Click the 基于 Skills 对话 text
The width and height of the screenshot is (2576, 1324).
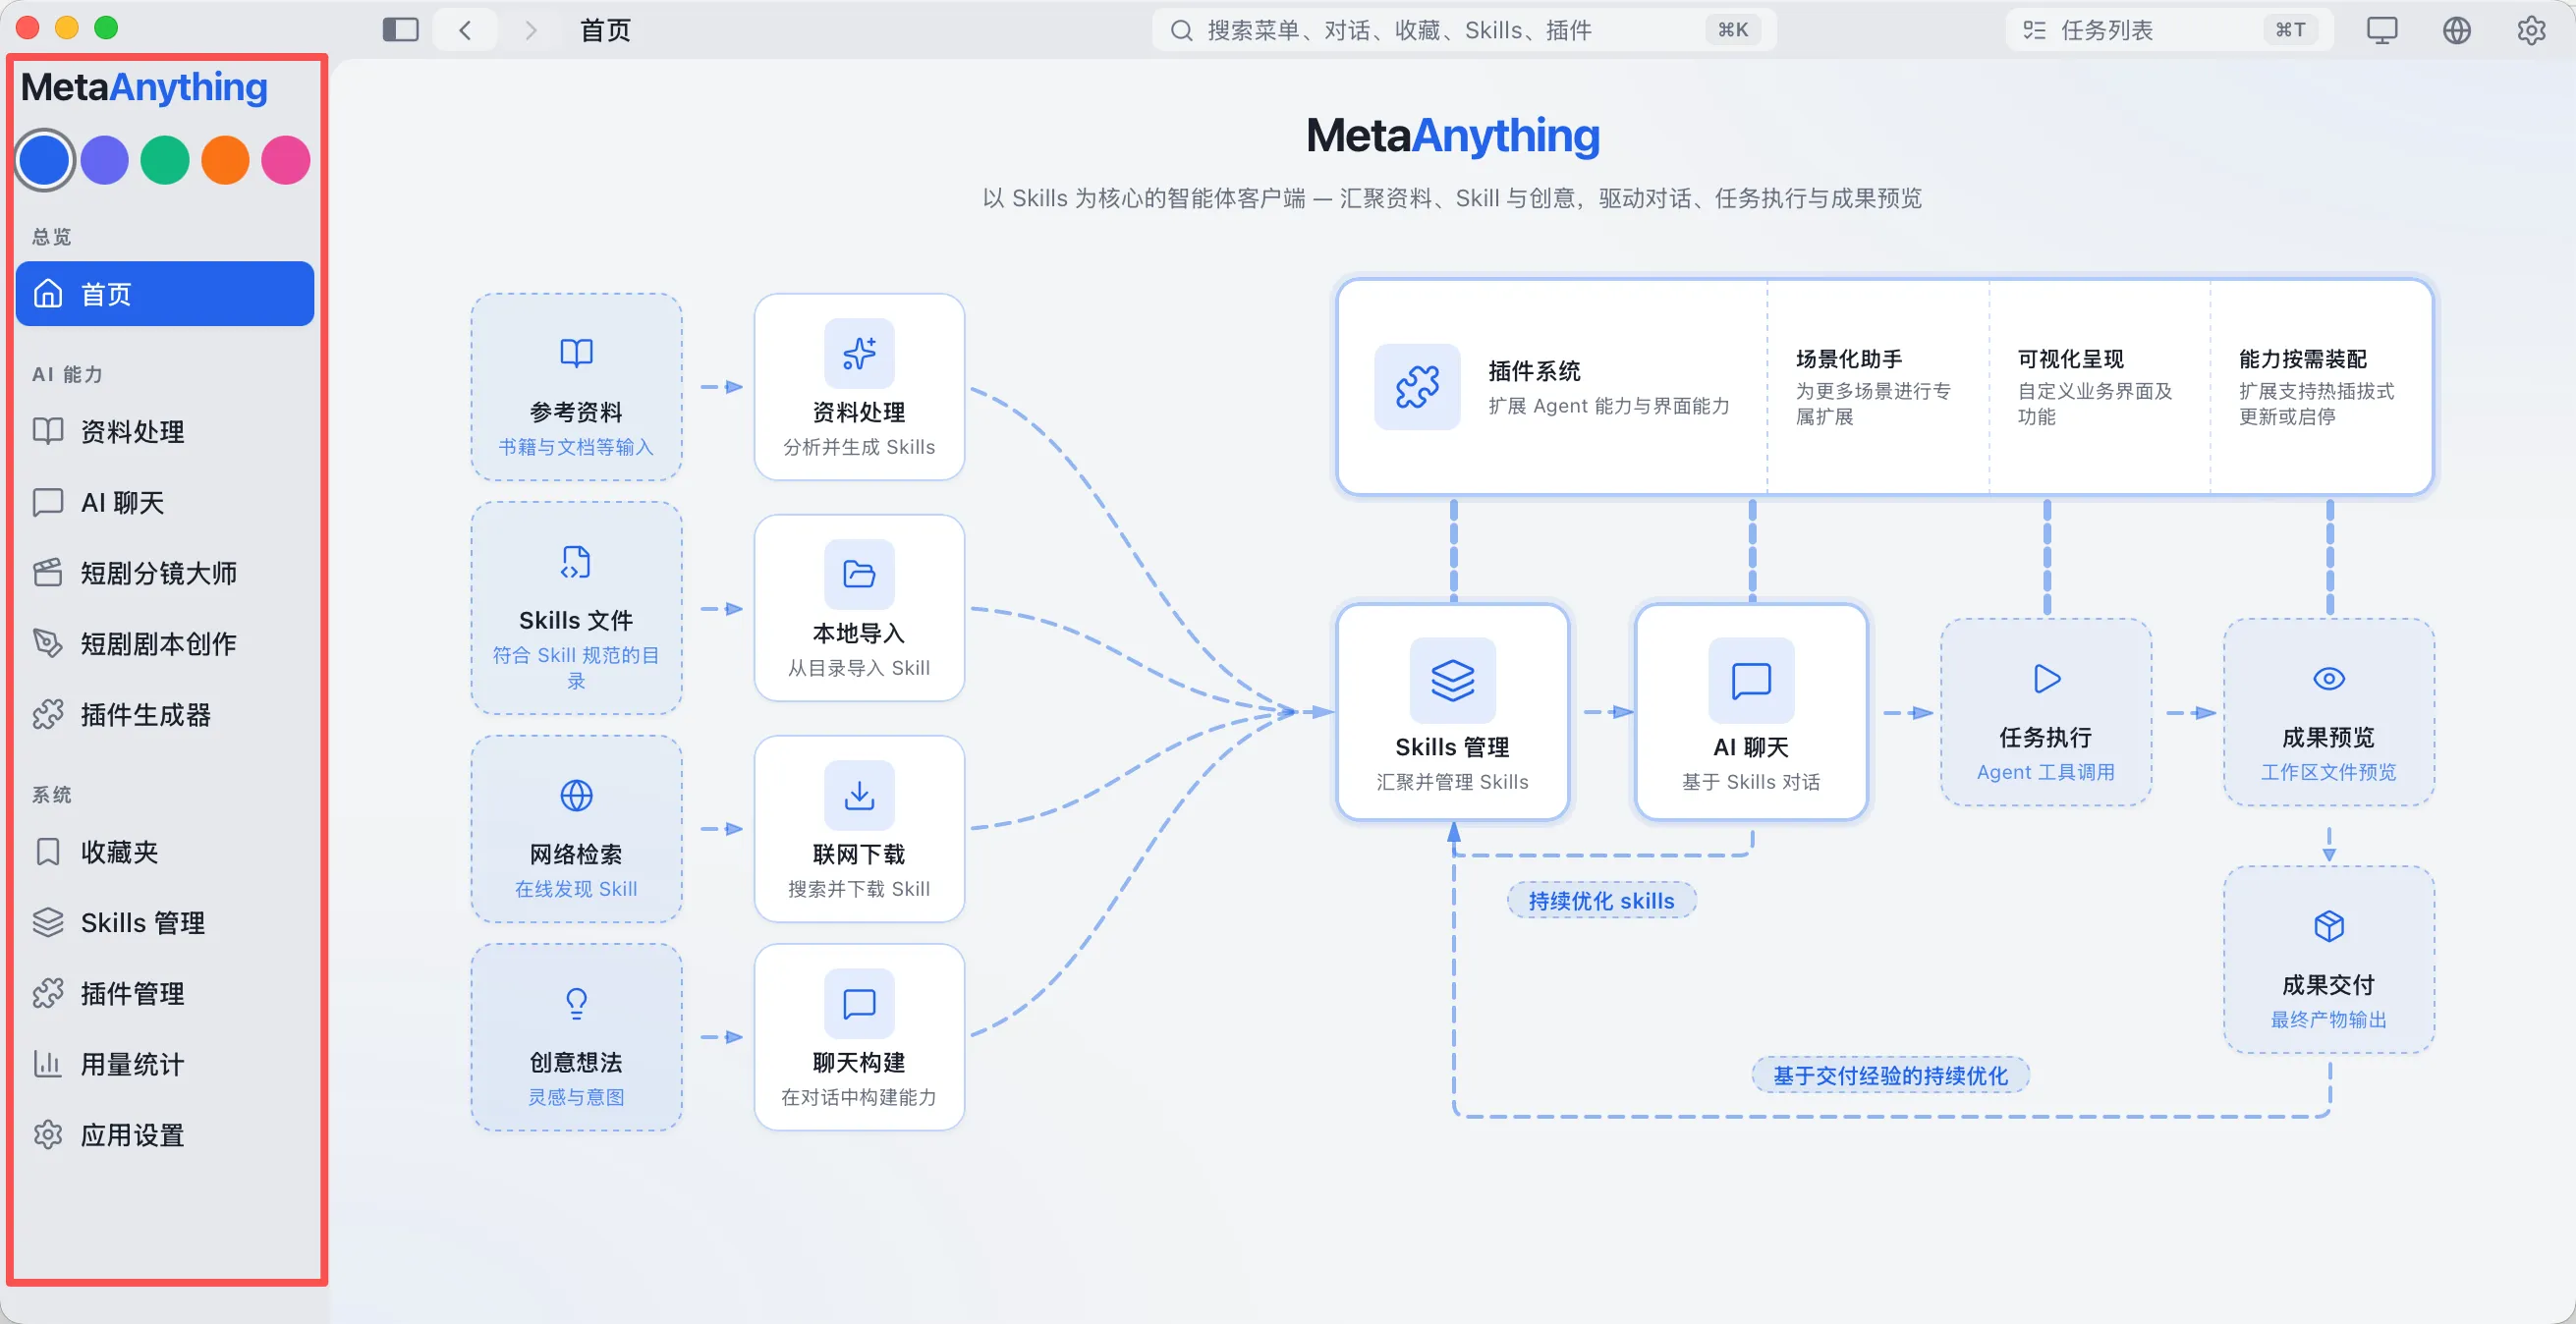[1751, 782]
